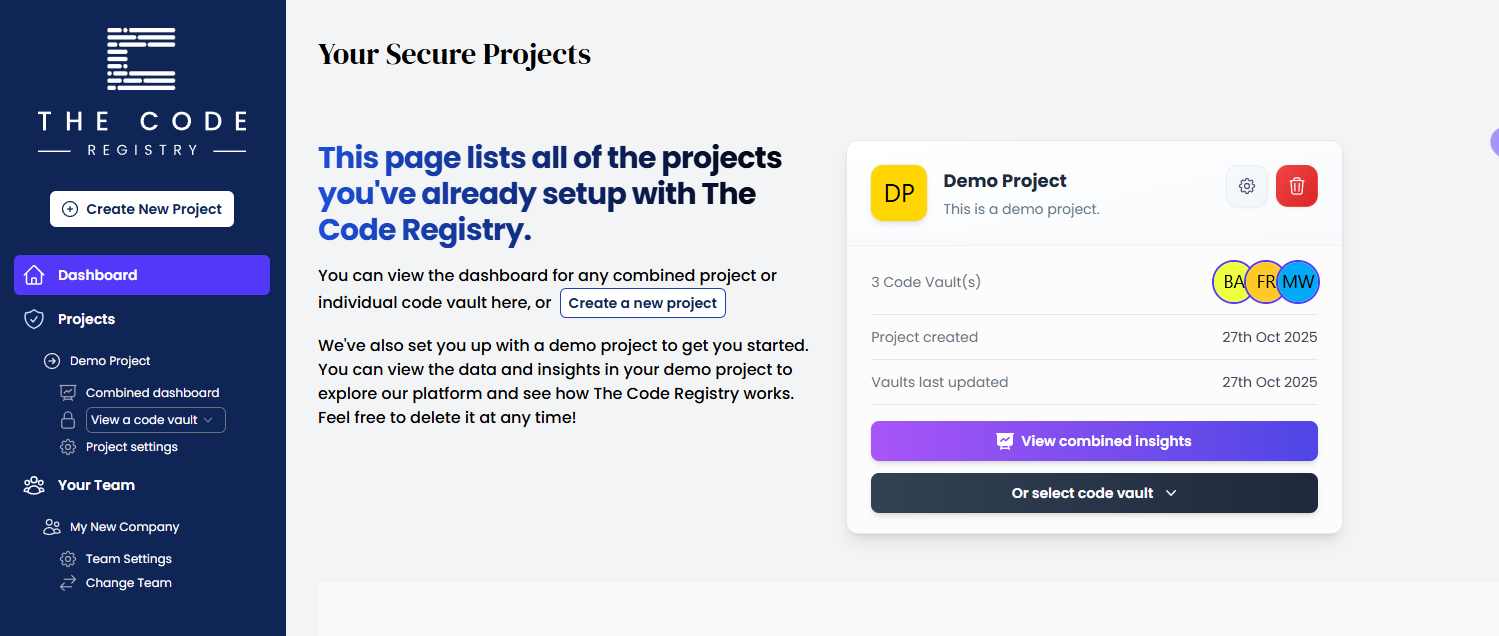
Task: Click the Projects shield icon
Action: click(34, 319)
